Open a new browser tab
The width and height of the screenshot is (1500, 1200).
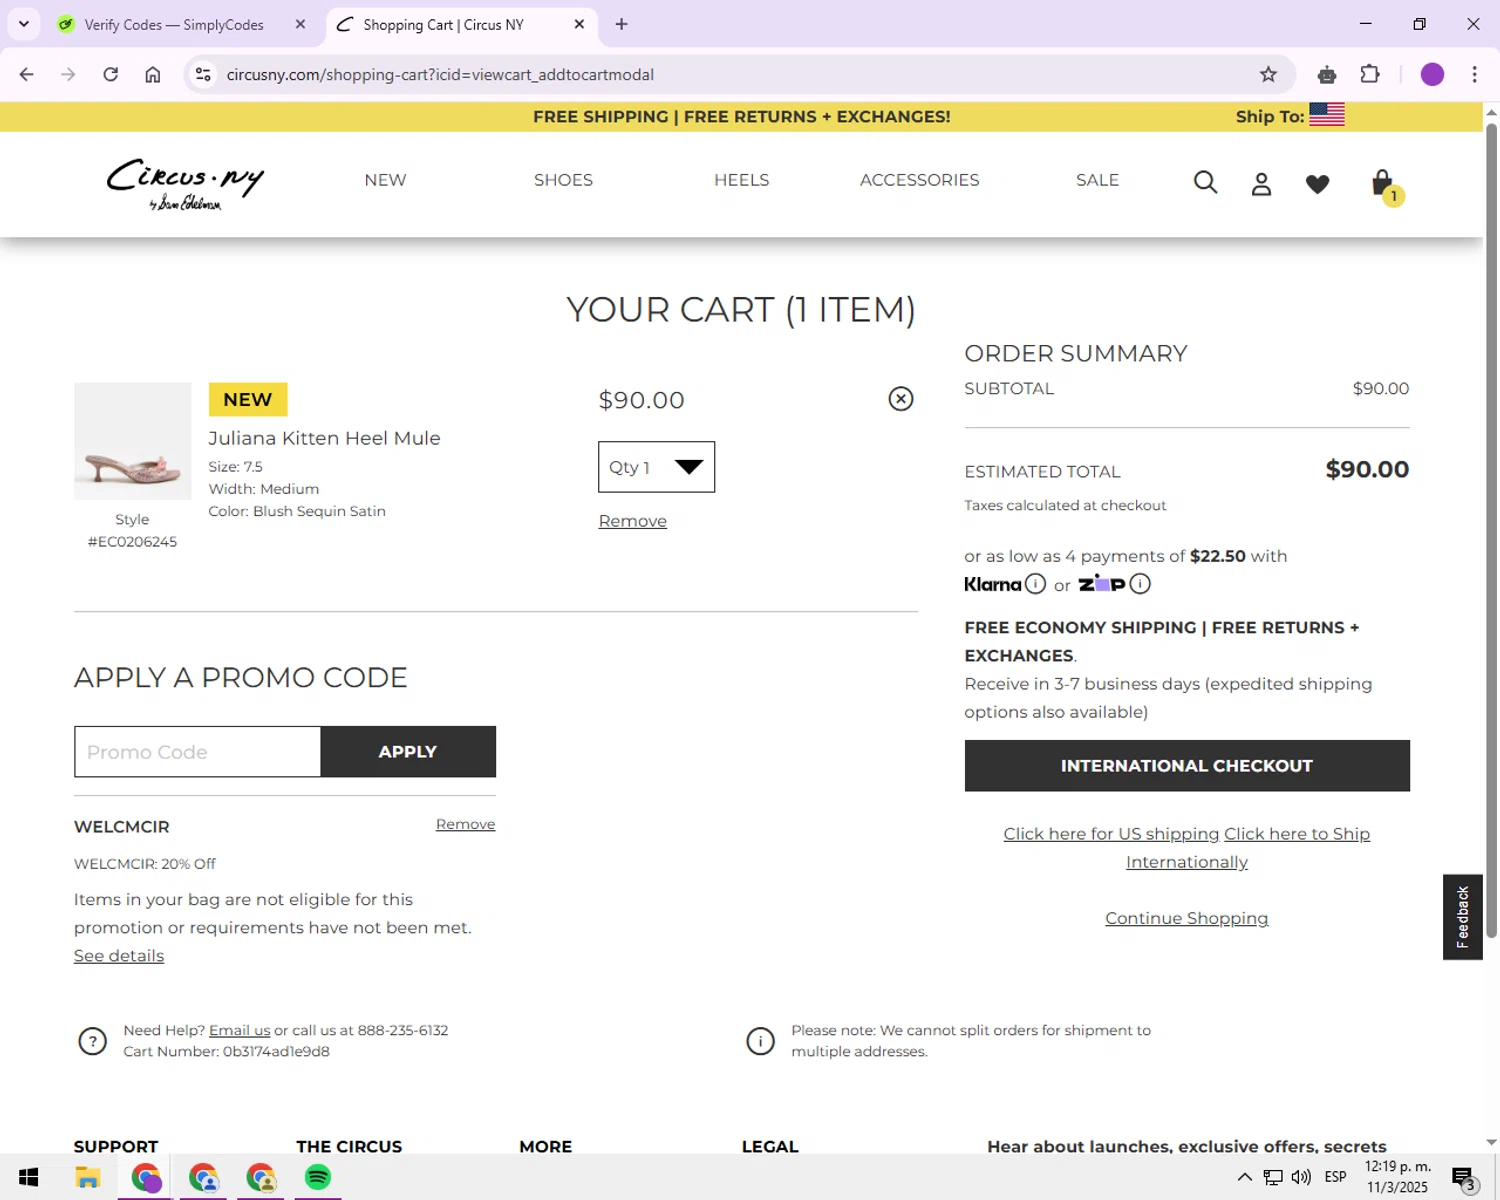click(x=621, y=24)
